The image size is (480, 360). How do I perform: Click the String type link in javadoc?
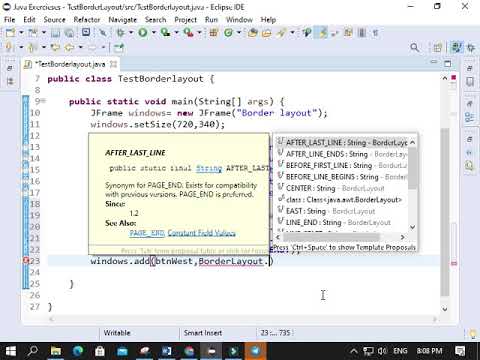[209, 168]
